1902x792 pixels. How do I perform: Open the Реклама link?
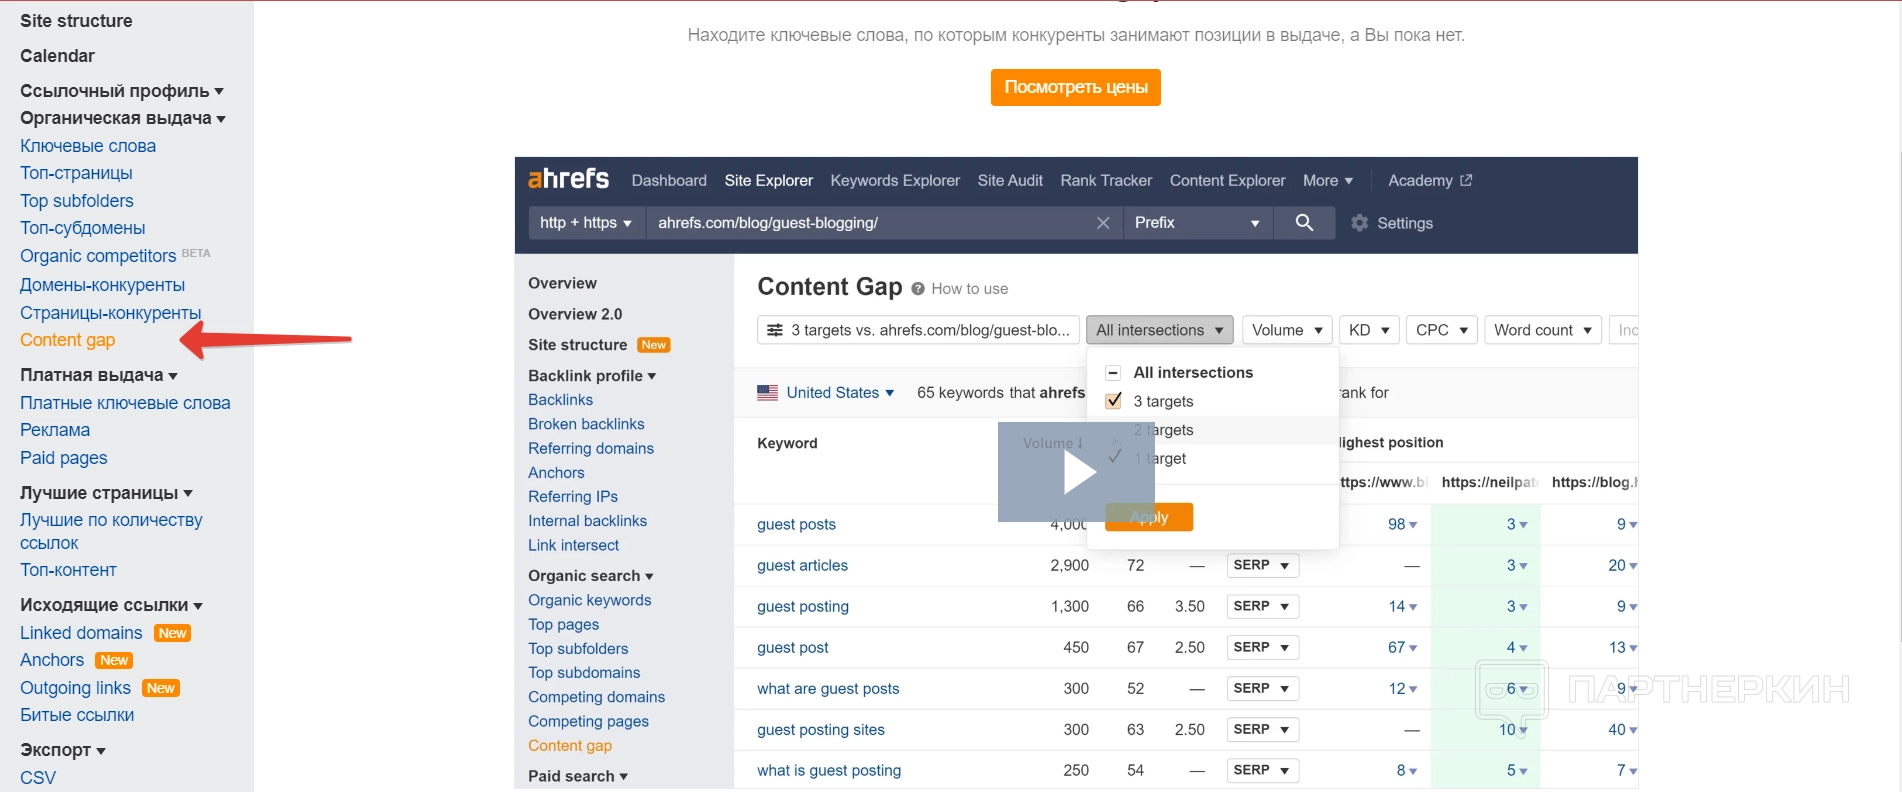[x=55, y=430]
